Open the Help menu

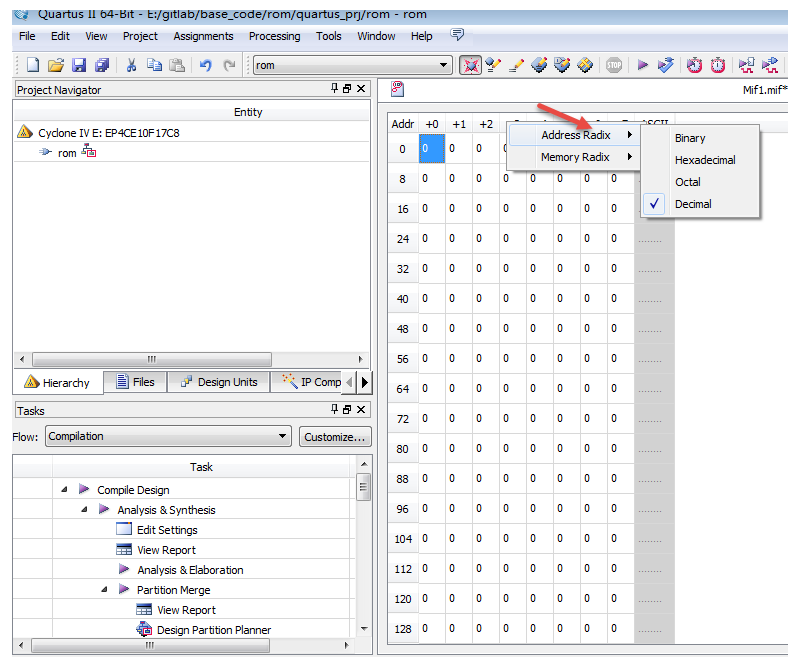click(421, 36)
